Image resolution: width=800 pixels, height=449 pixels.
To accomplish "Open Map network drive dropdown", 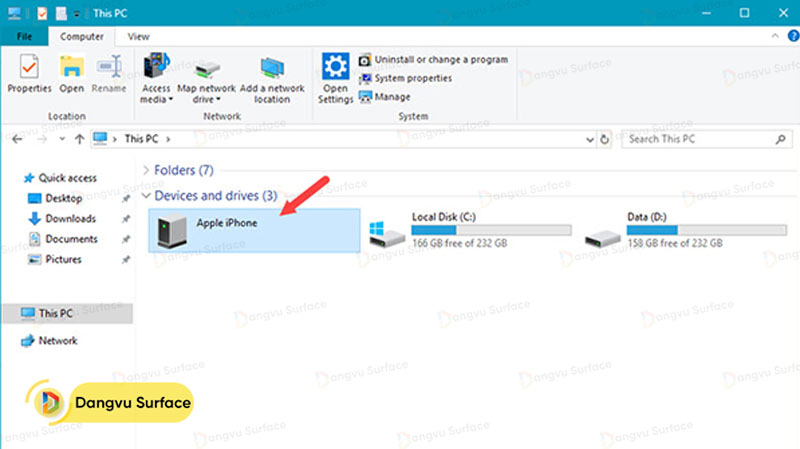I will tap(206, 78).
